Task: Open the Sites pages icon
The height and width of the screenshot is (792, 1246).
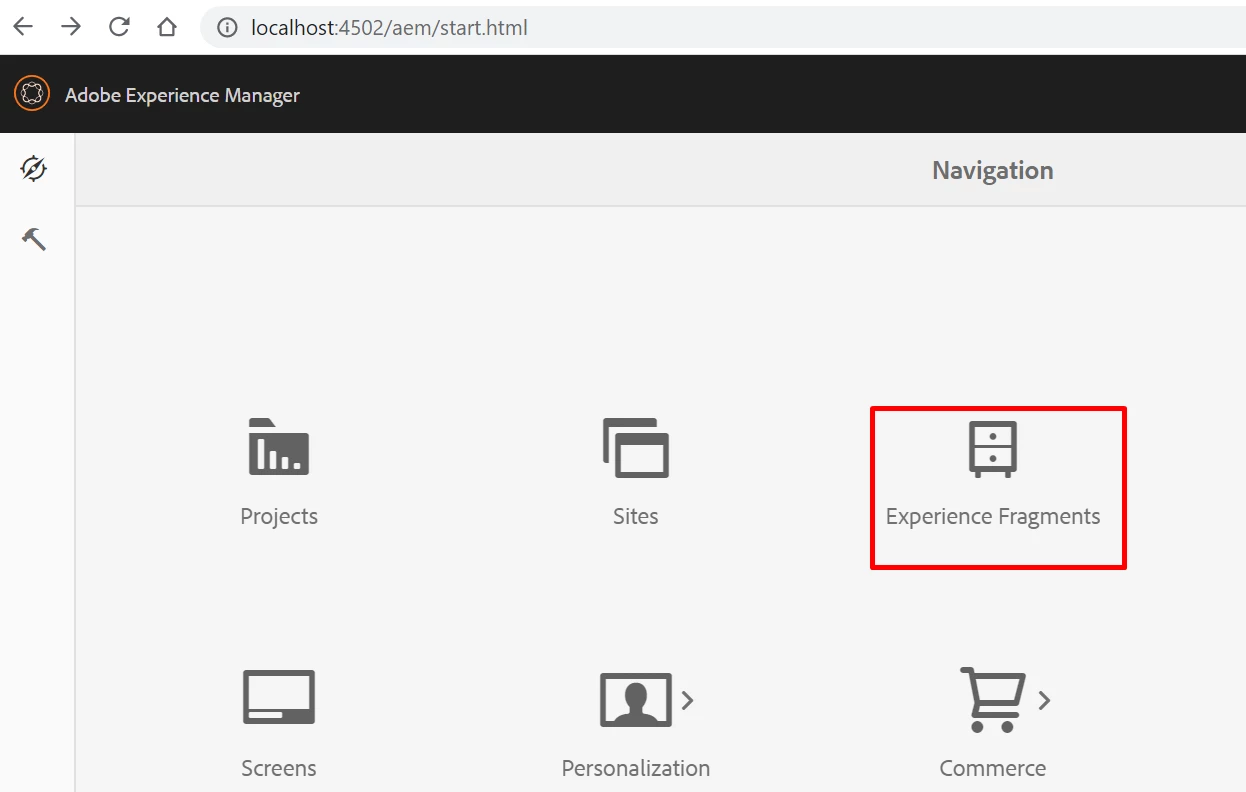Action: coord(636,447)
